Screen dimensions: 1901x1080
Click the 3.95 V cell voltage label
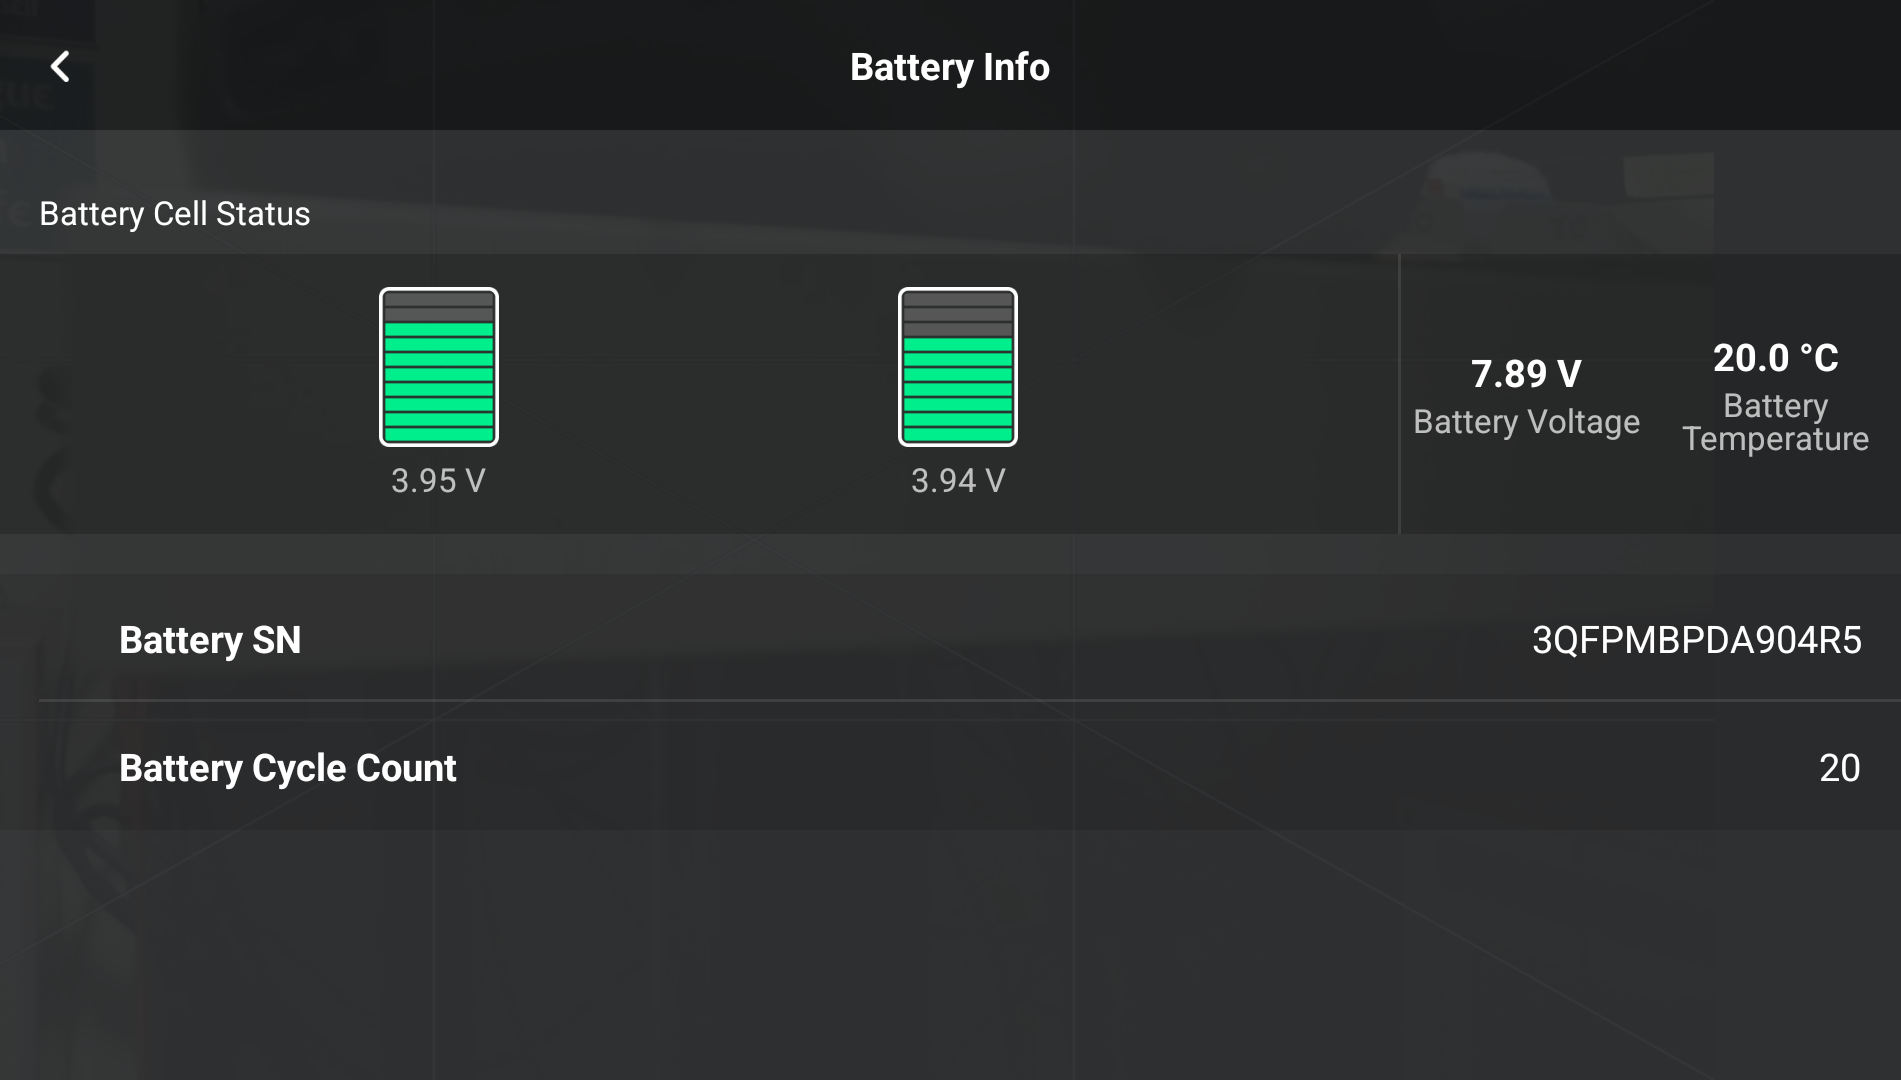pos(438,481)
